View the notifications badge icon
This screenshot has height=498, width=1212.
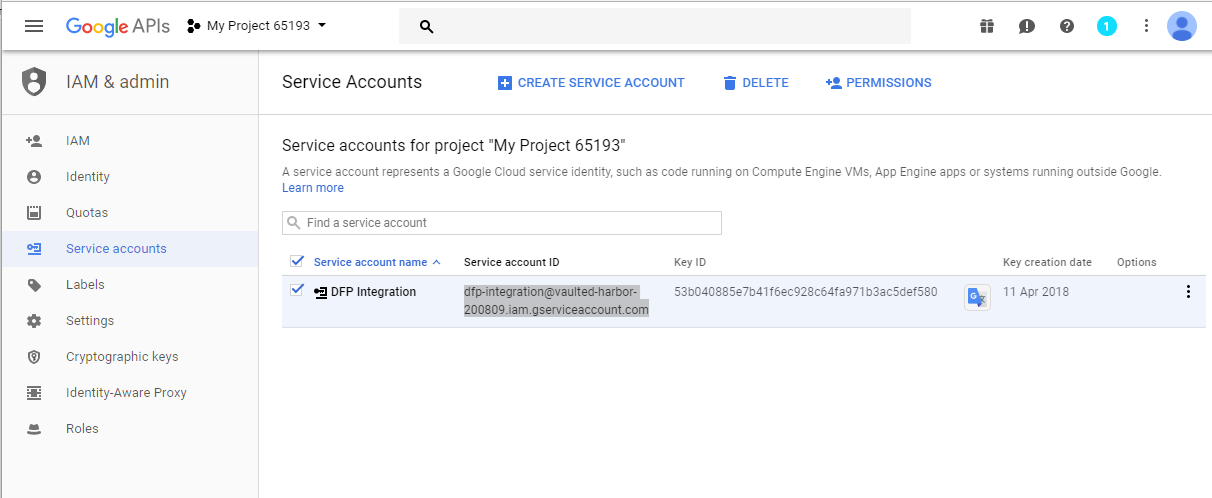click(x=1107, y=26)
